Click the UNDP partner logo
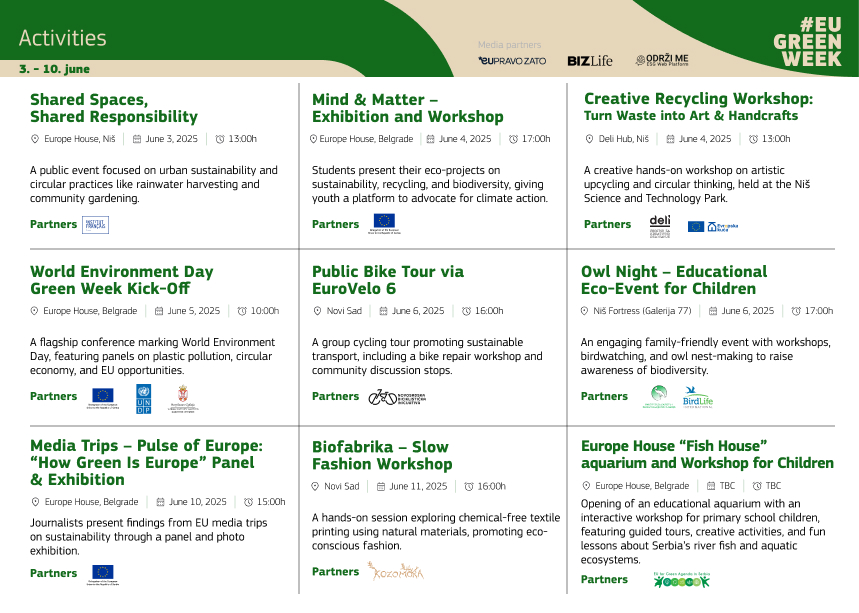Image resolution: width=859 pixels, height=613 pixels. (144, 399)
